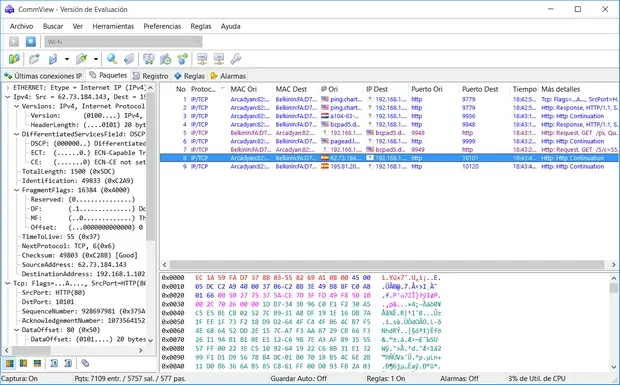The height and width of the screenshot is (385, 620).
Task: Open the Archivo menu
Action: 21,26
